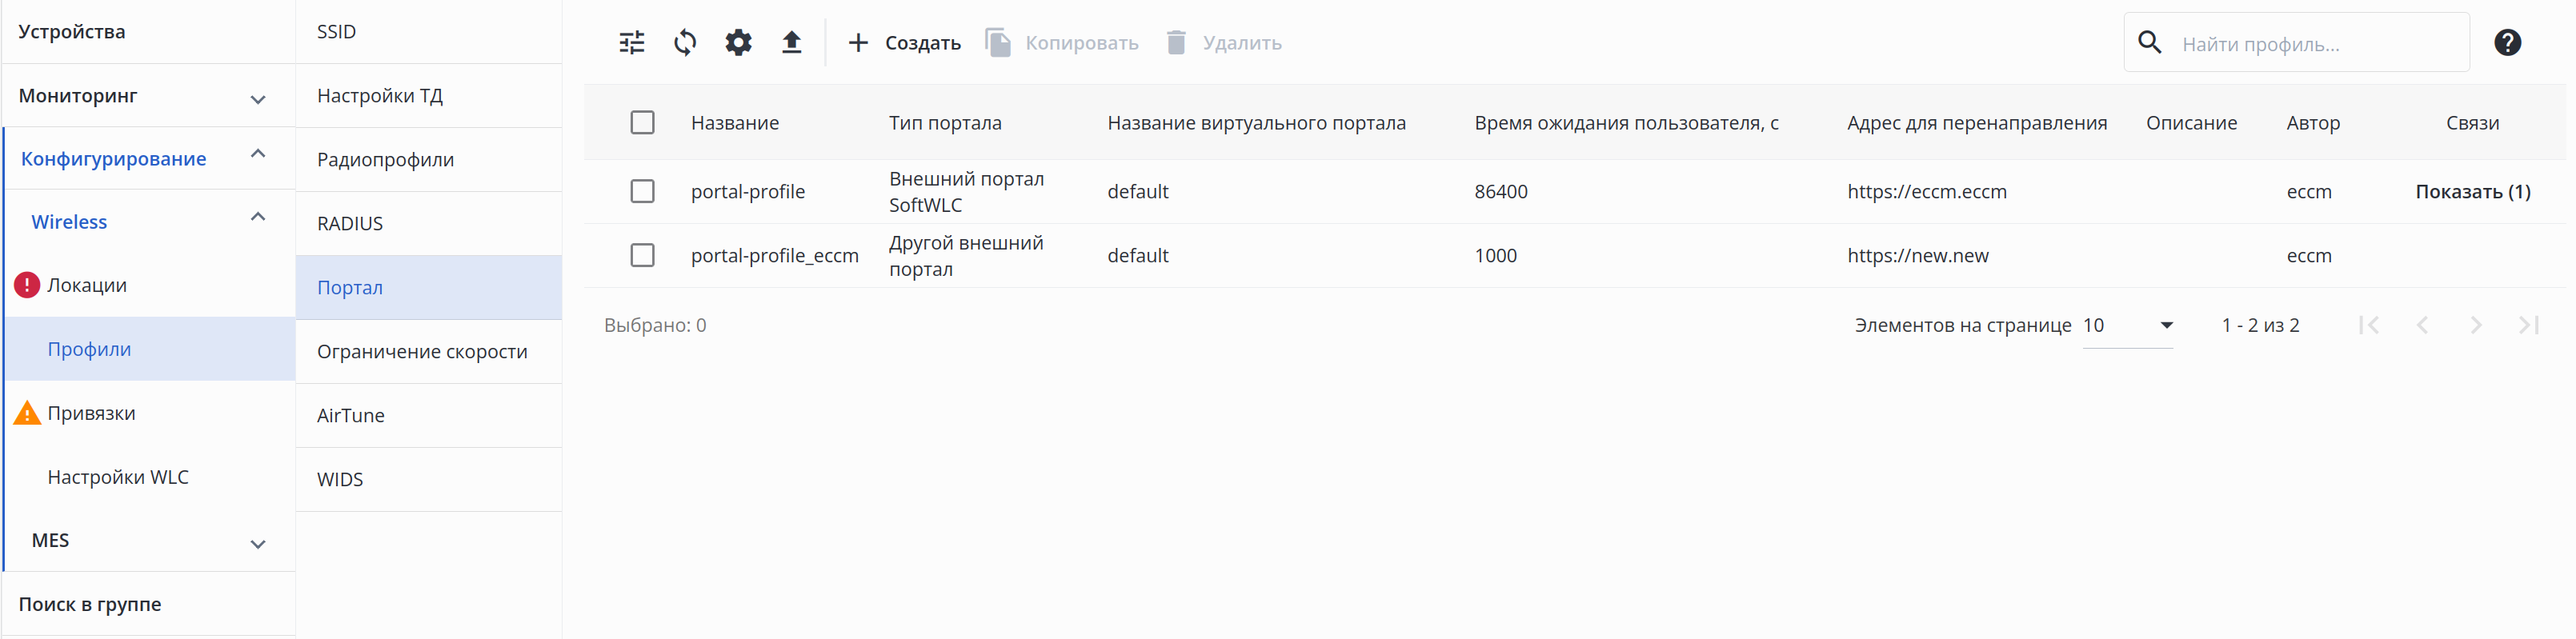Image resolution: width=2576 pixels, height=639 pixels.
Task: Expand the Мониторинг menu section
Action: tap(257, 97)
